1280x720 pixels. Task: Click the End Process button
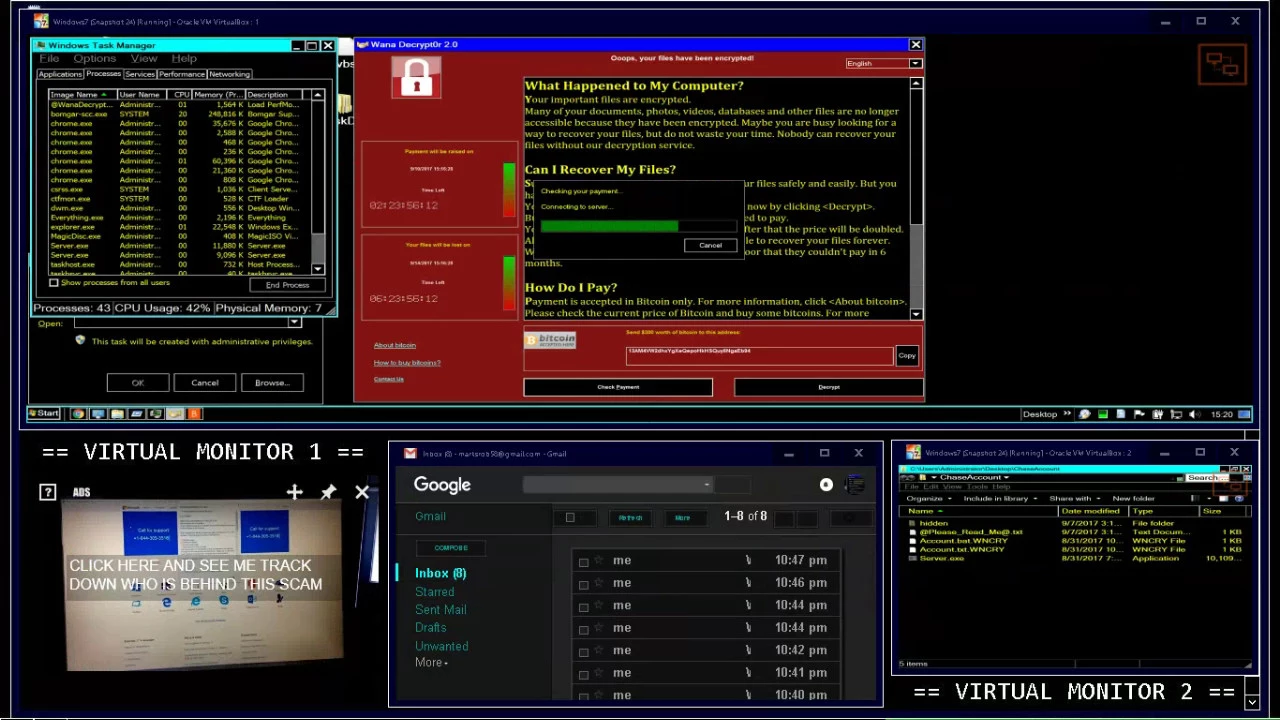tap(287, 285)
